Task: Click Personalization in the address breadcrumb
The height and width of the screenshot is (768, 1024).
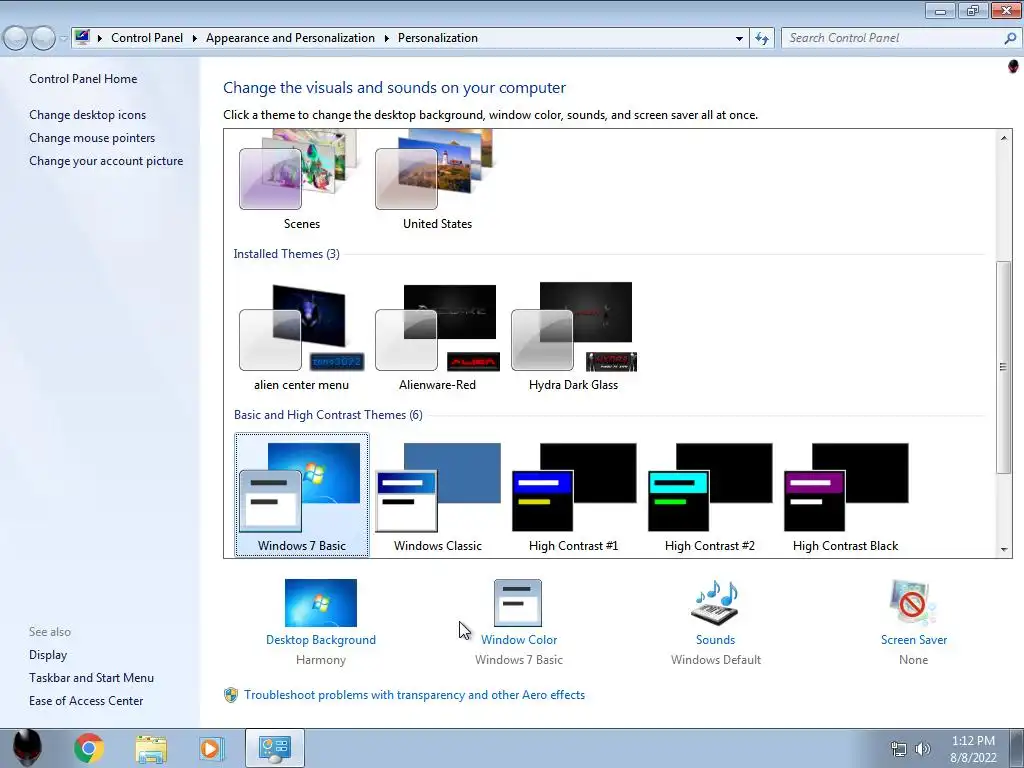Action: (438, 38)
